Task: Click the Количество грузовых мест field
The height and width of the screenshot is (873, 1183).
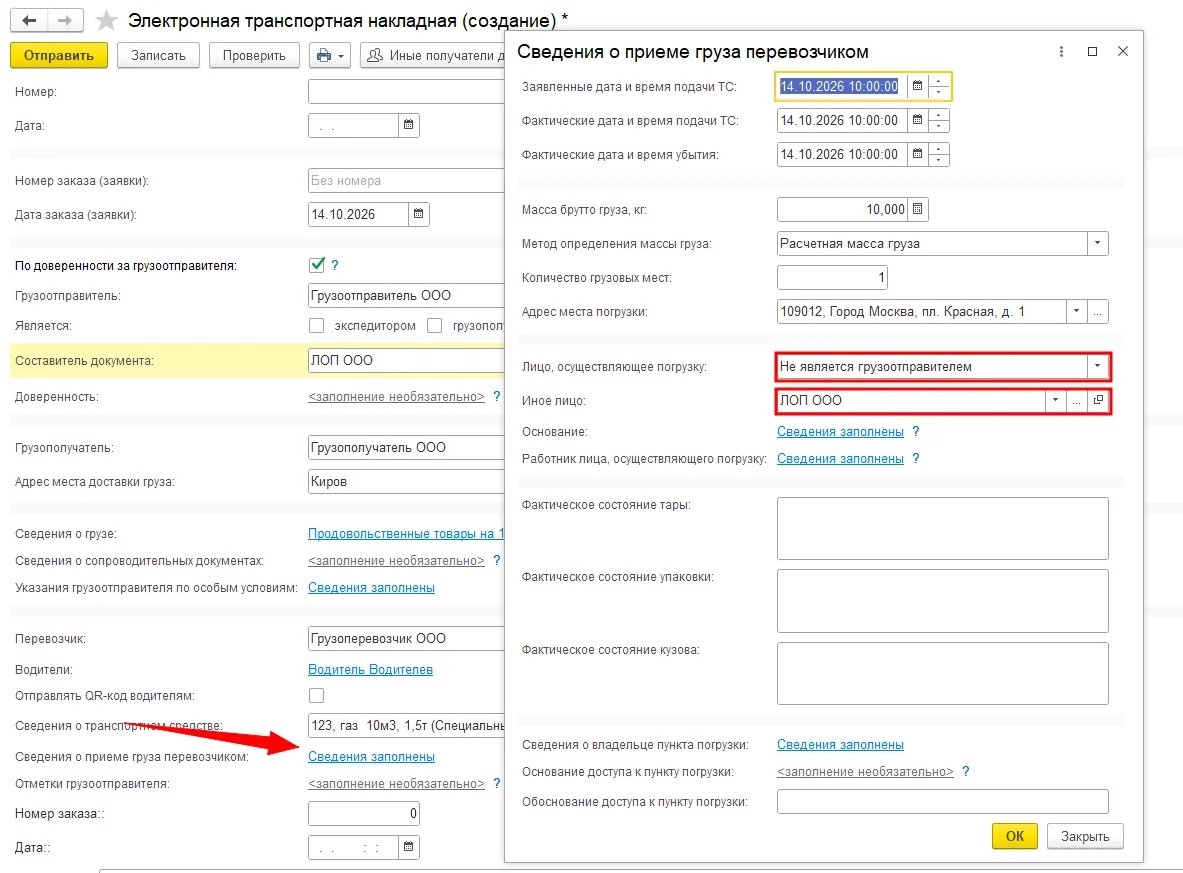Action: tap(832, 278)
